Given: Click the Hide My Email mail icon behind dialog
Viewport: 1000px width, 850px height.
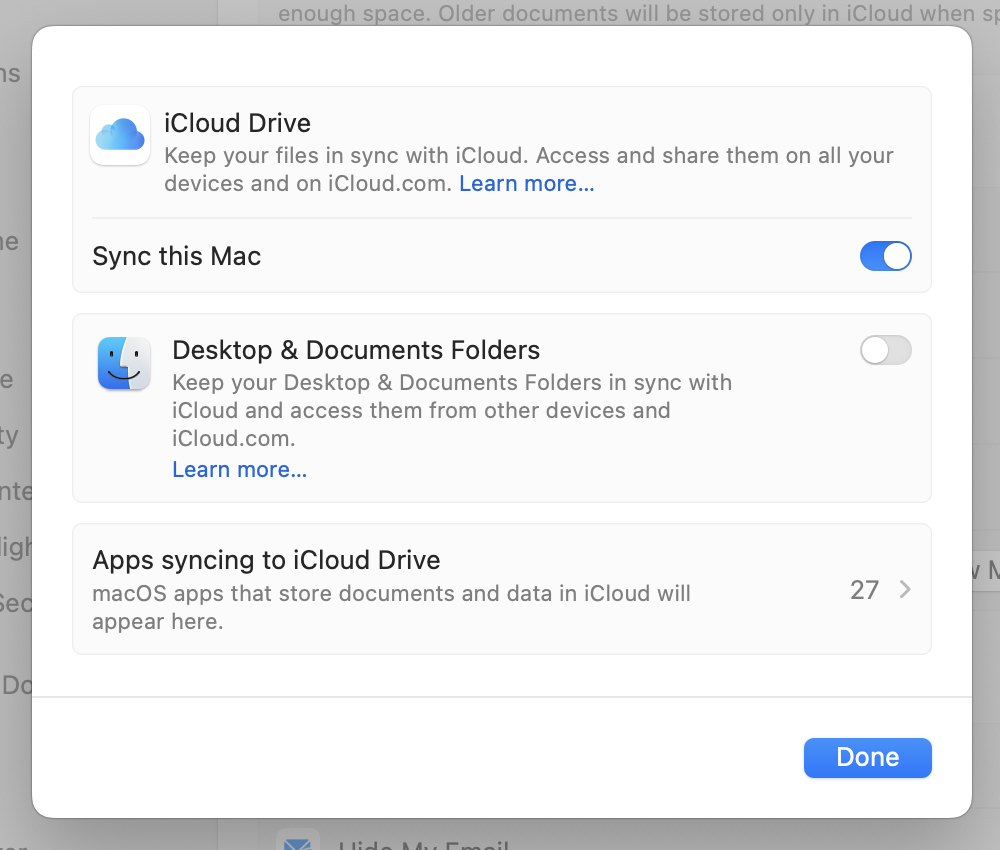Looking at the screenshot, I should pos(298,841).
